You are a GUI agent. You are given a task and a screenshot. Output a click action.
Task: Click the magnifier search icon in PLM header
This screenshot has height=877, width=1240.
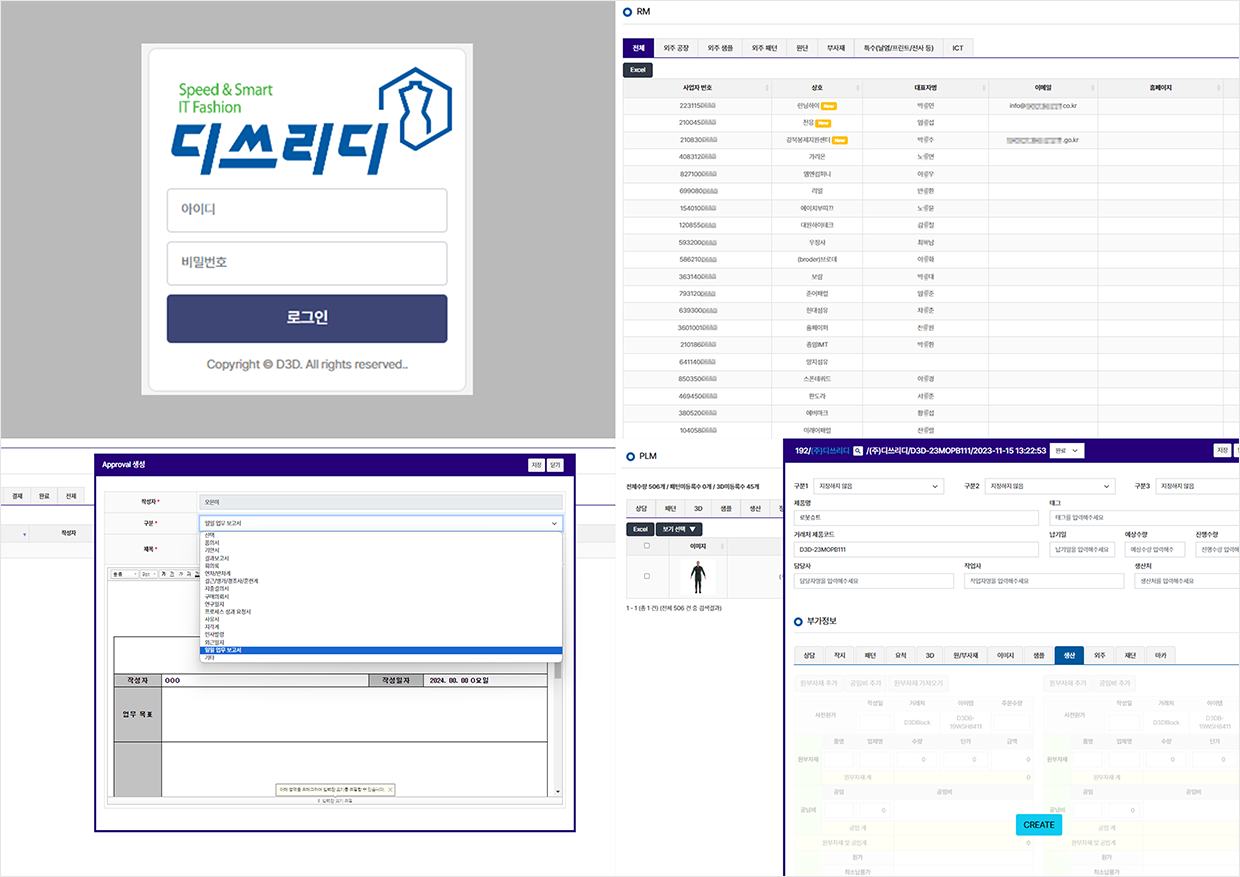pyautogui.click(x=858, y=451)
